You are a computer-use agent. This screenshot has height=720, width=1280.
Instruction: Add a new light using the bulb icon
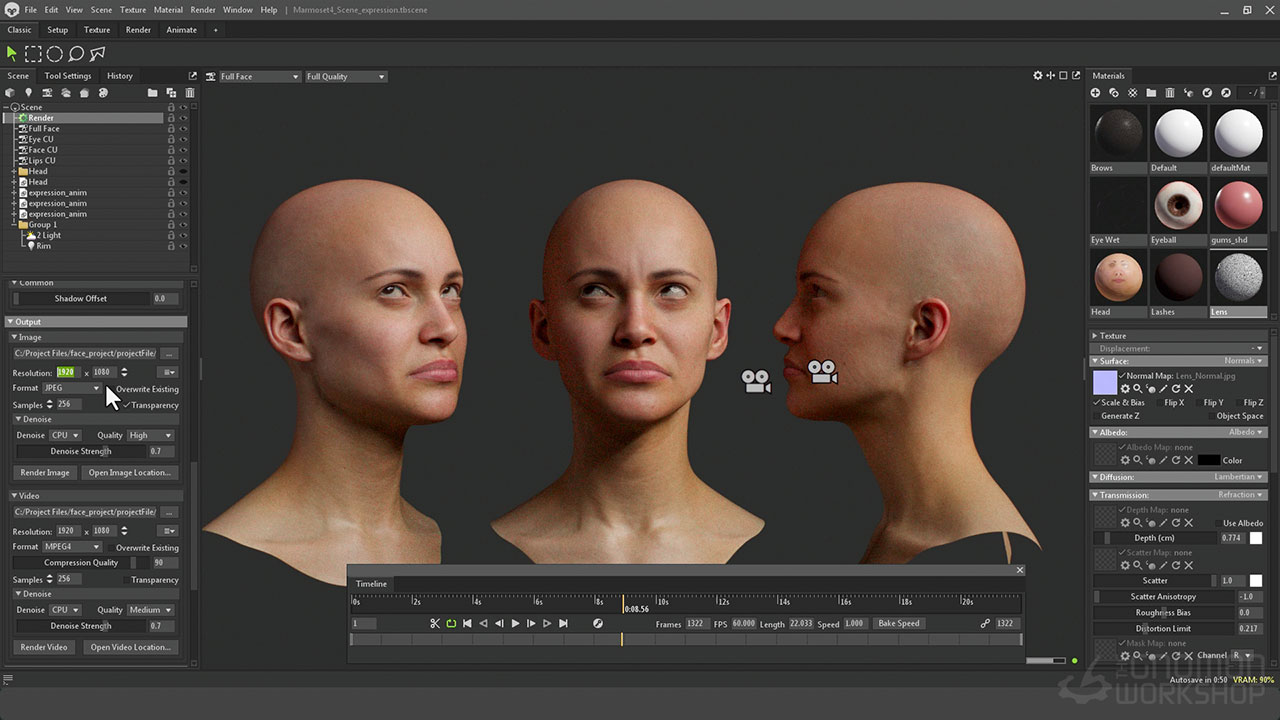[x=28, y=93]
